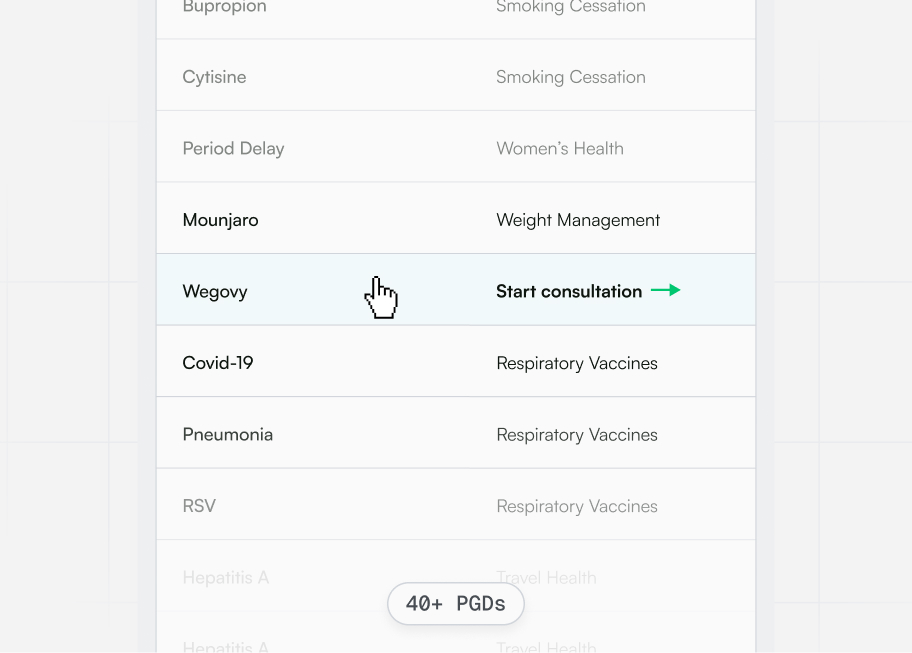This screenshot has height=653, width=912.
Task: Click Respiratory Vaccines next to RSV
Action: coord(577,506)
